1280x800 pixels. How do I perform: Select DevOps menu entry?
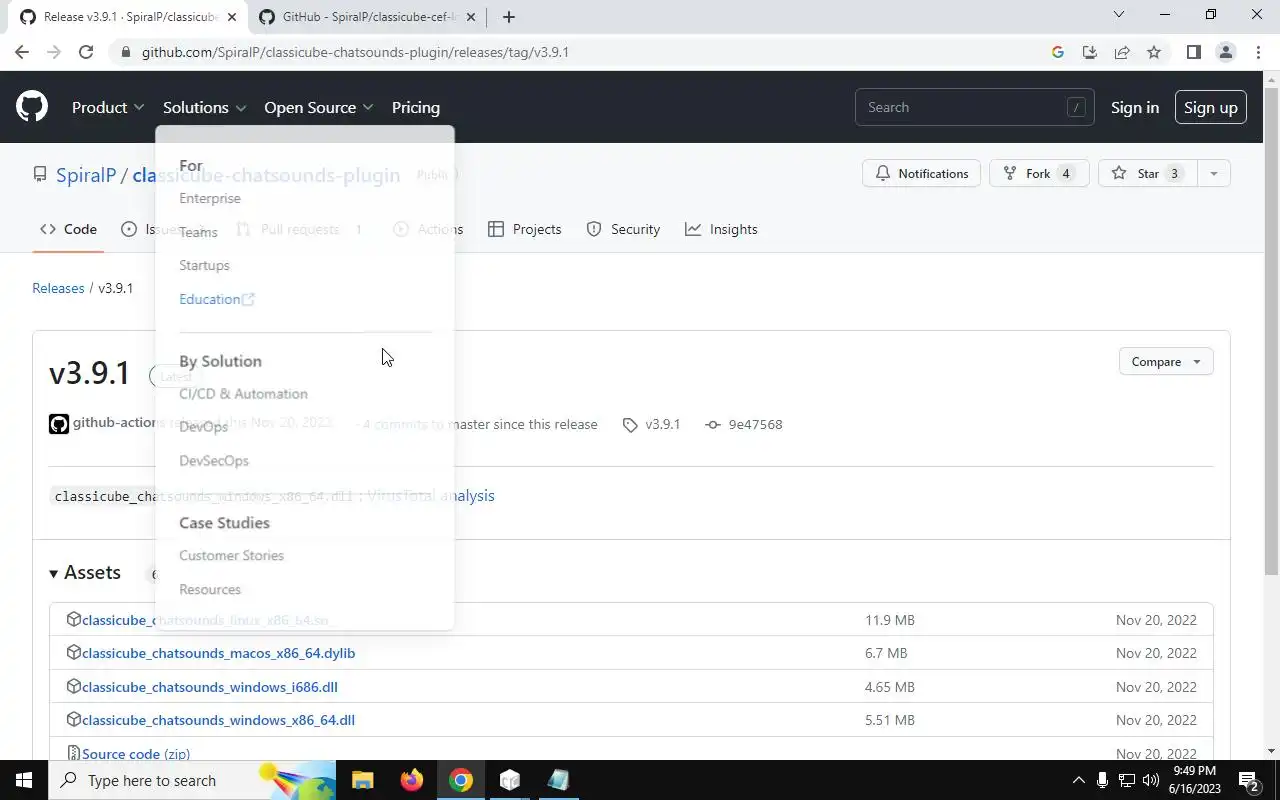[x=203, y=427]
